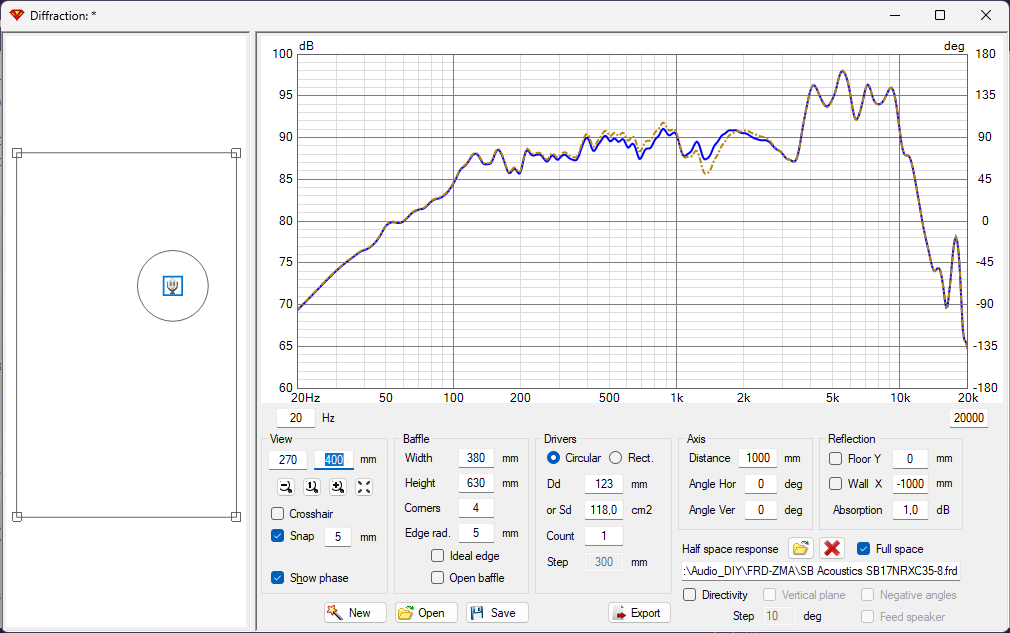Screen dimensions: 1010x633
Task: Click the zoom out view icon
Action: coord(286,487)
